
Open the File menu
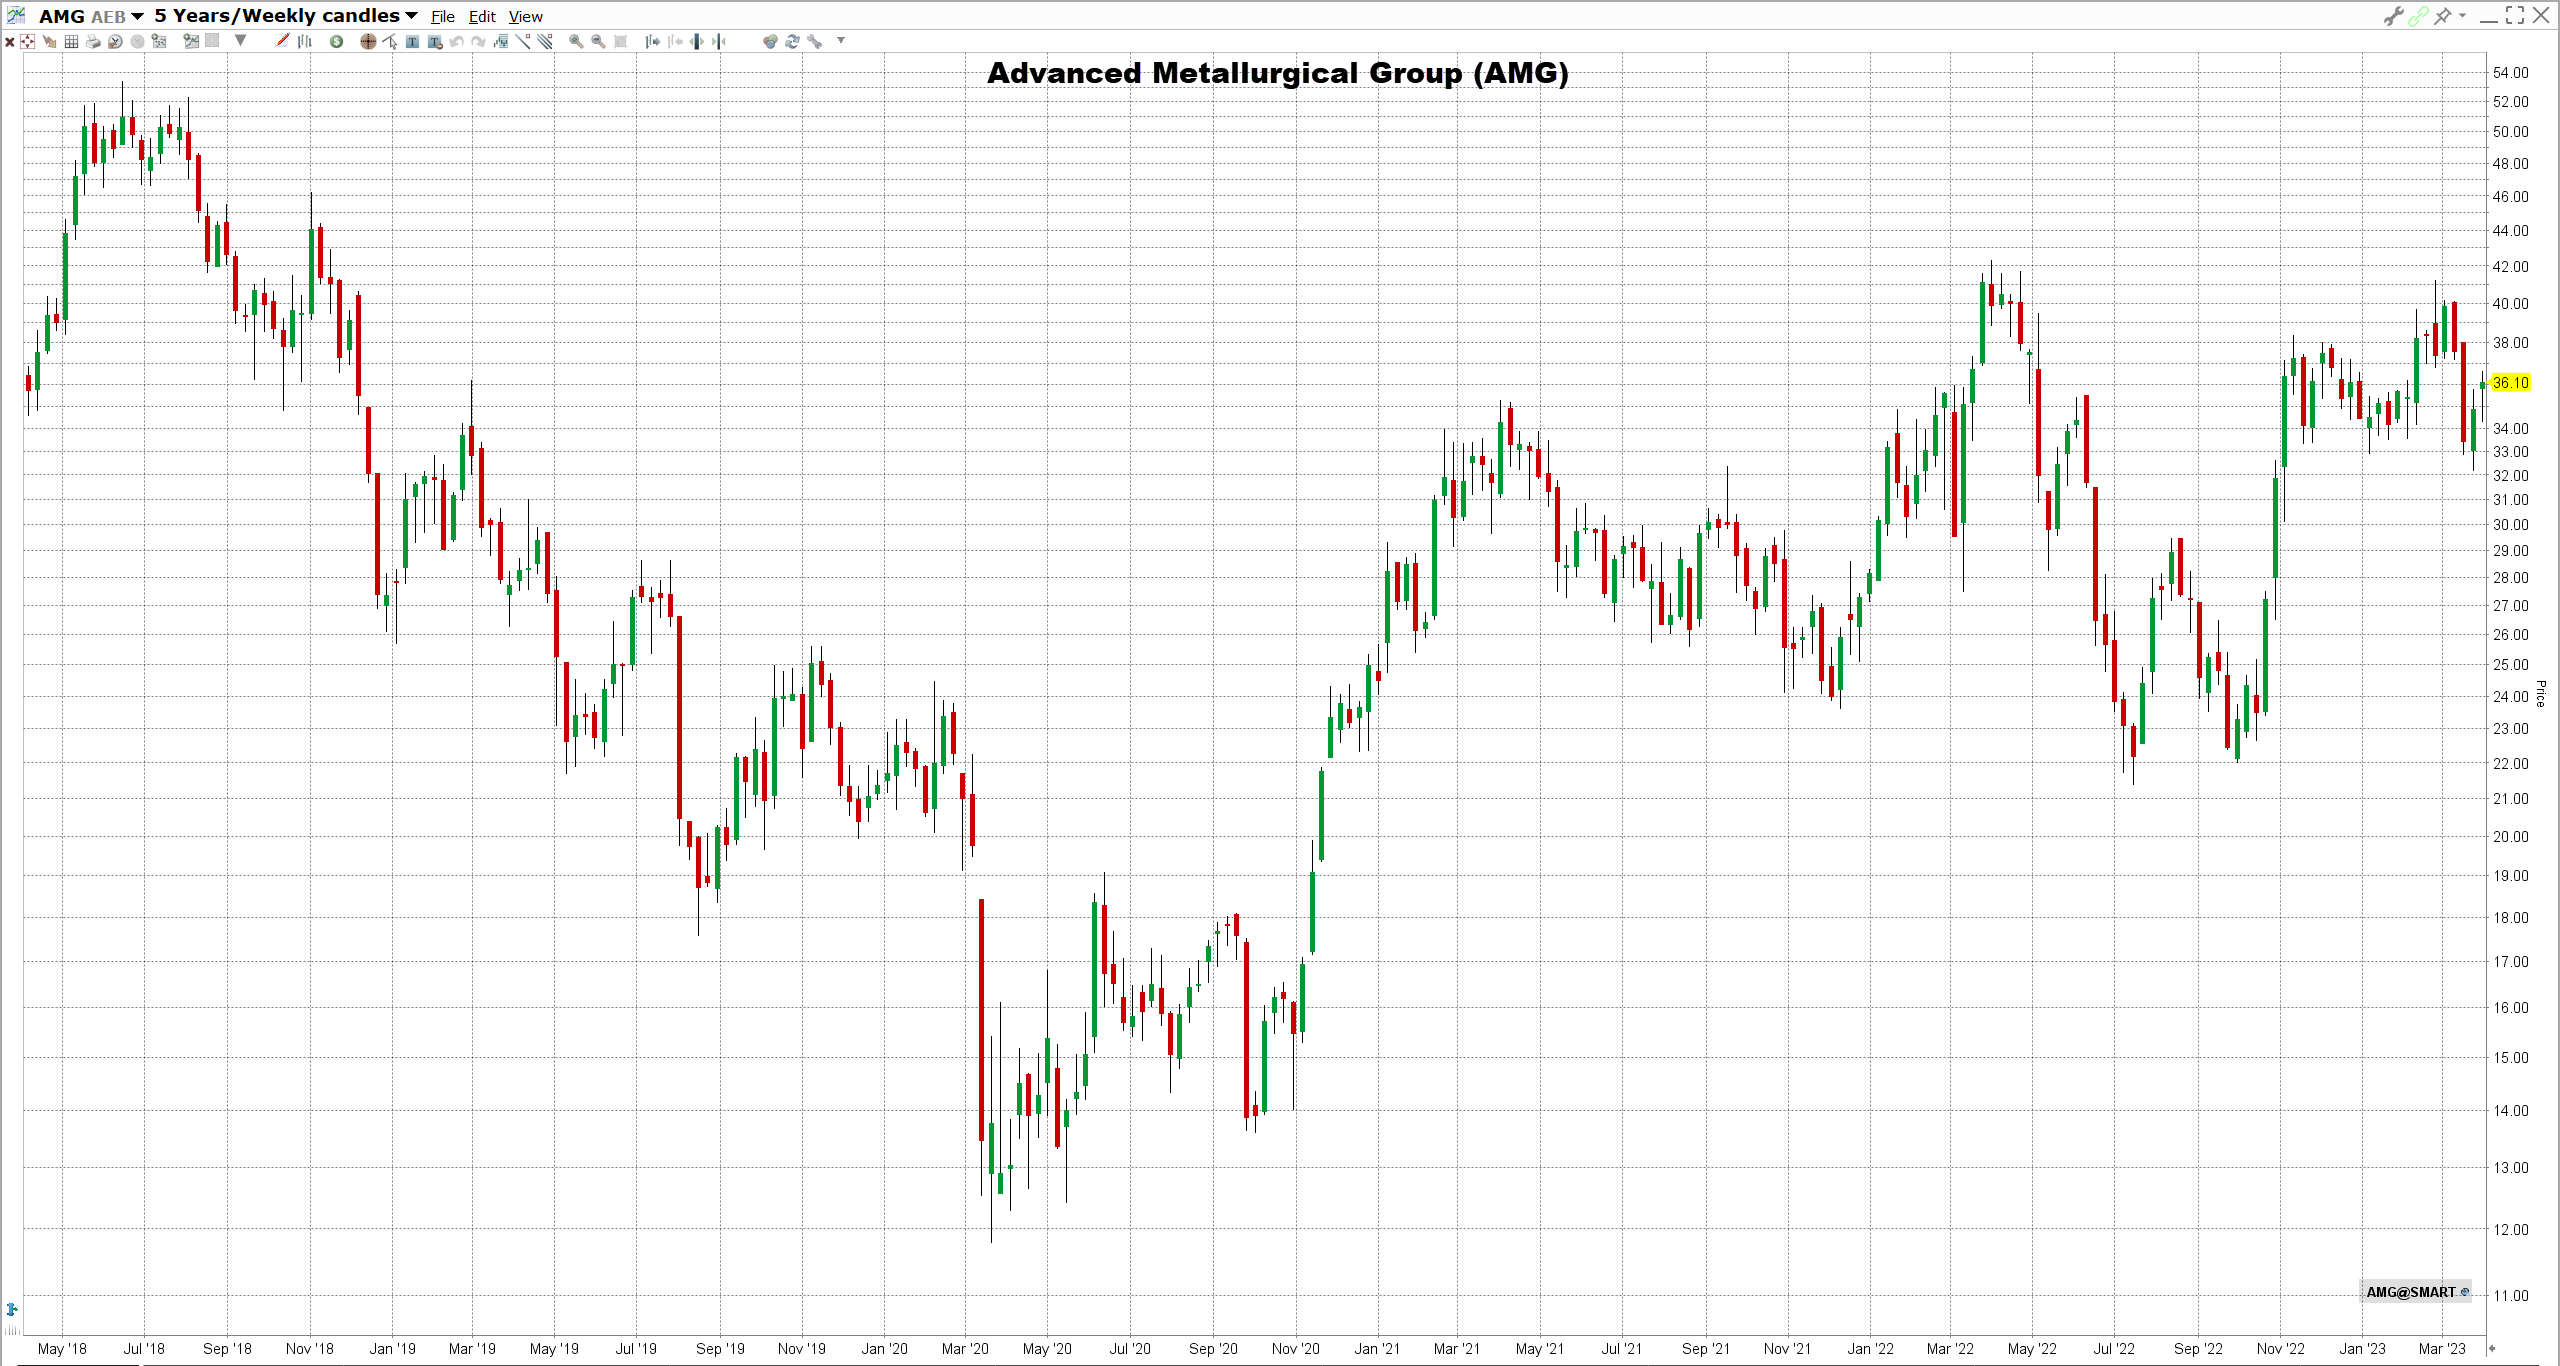[x=443, y=17]
